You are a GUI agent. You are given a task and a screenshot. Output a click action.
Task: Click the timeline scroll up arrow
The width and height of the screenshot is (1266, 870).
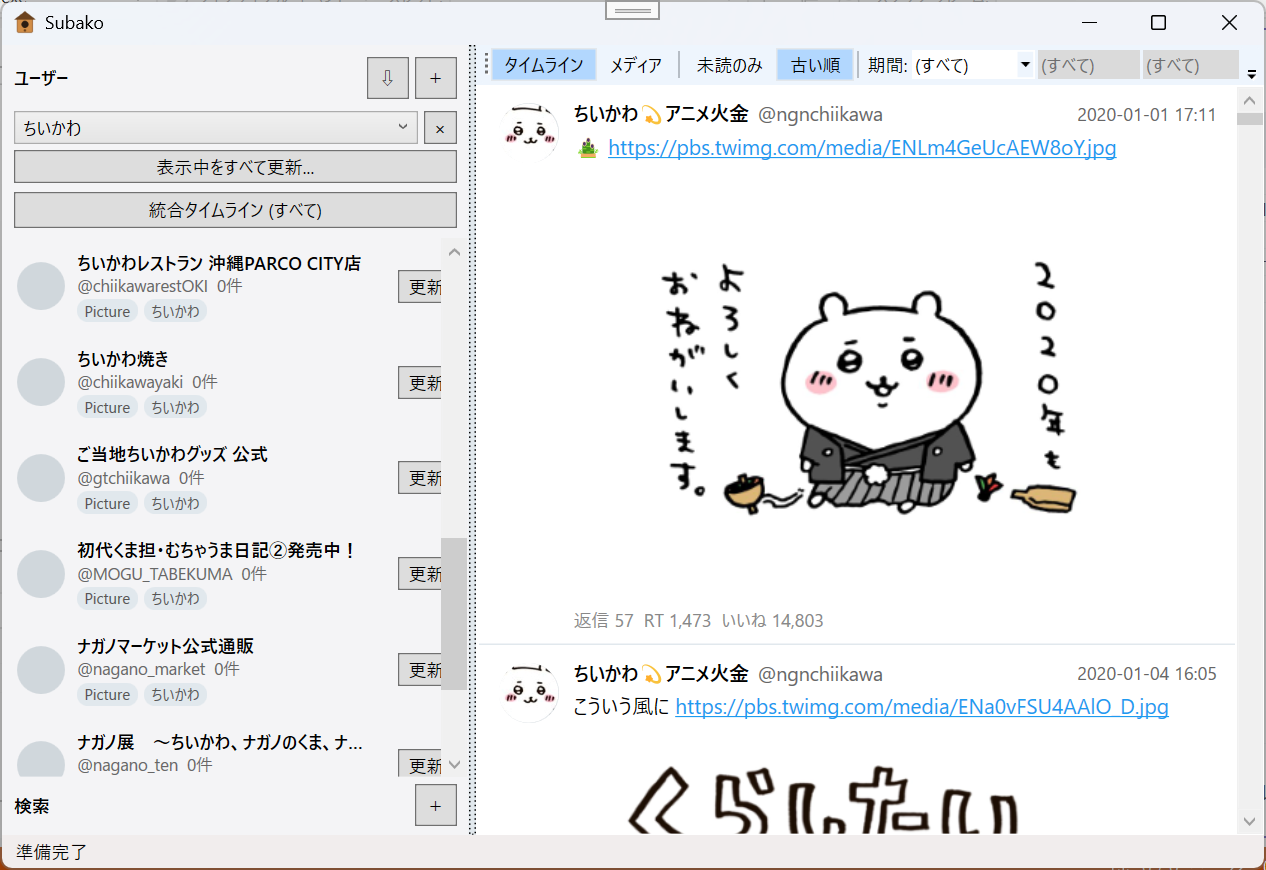click(x=1250, y=99)
